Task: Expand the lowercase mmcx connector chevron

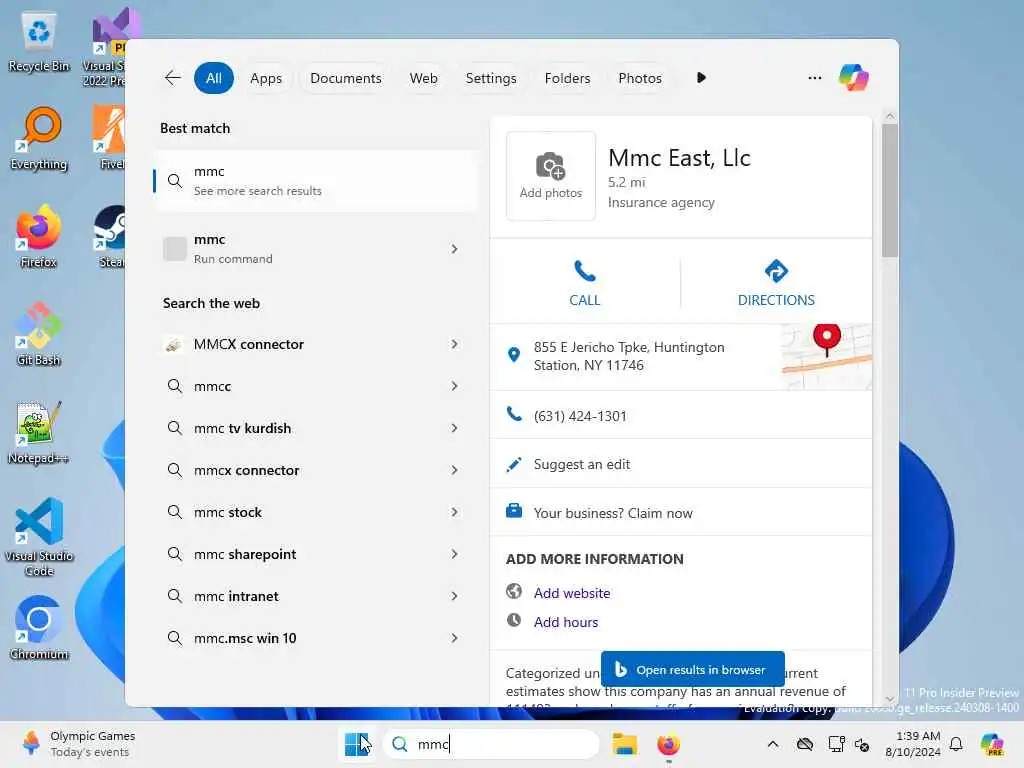Action: 455,470
